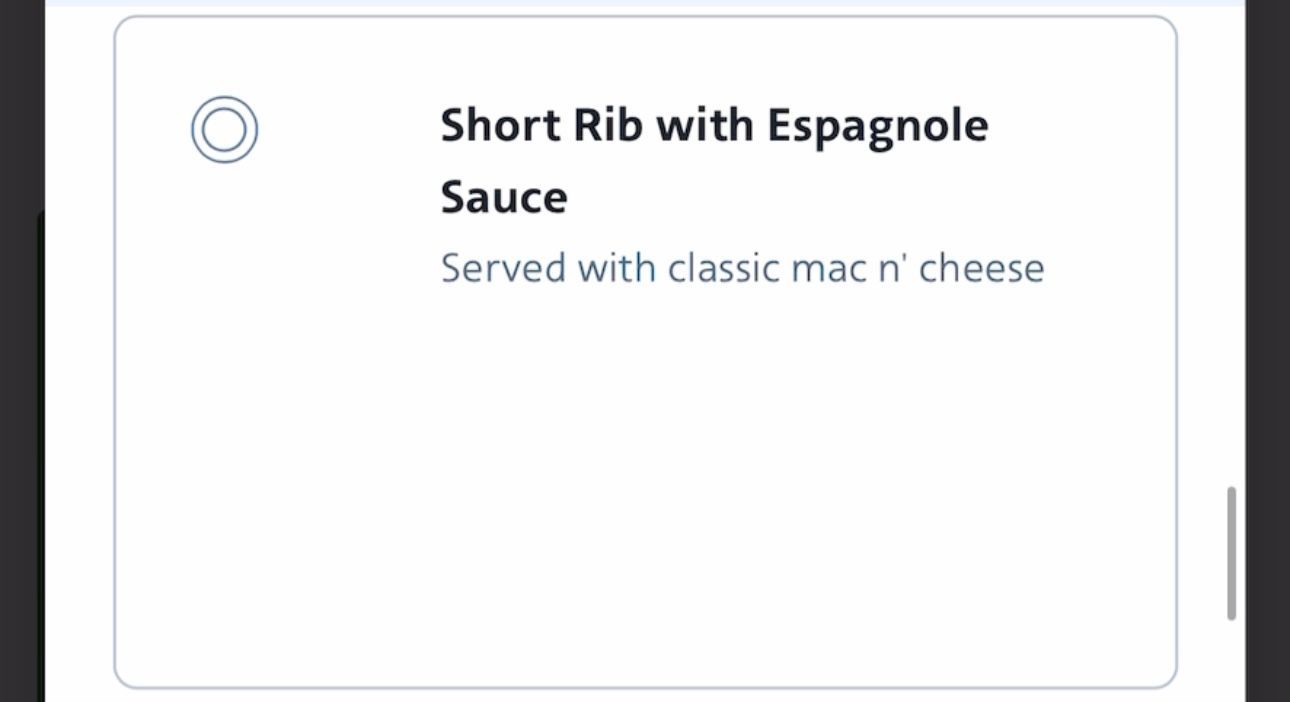Select the Short Rib radio button

pos(225,130)
